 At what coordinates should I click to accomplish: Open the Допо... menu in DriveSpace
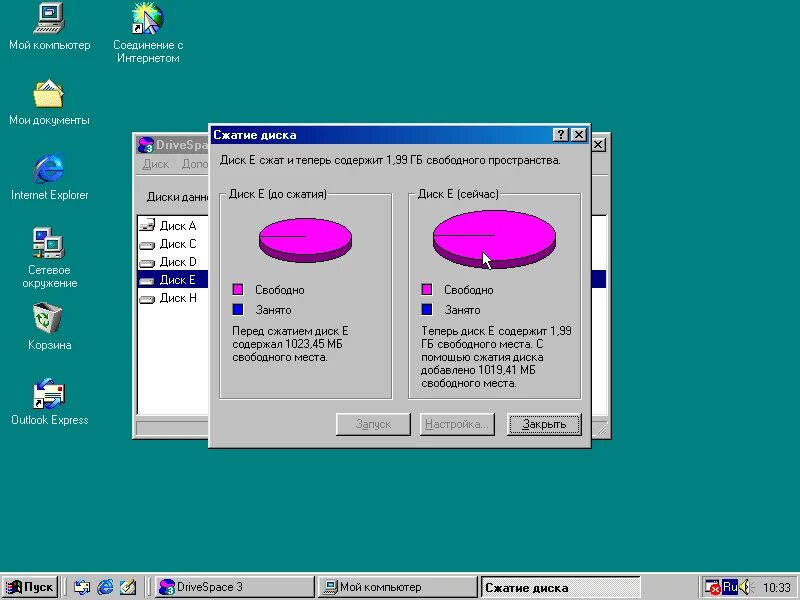(195, 164)
